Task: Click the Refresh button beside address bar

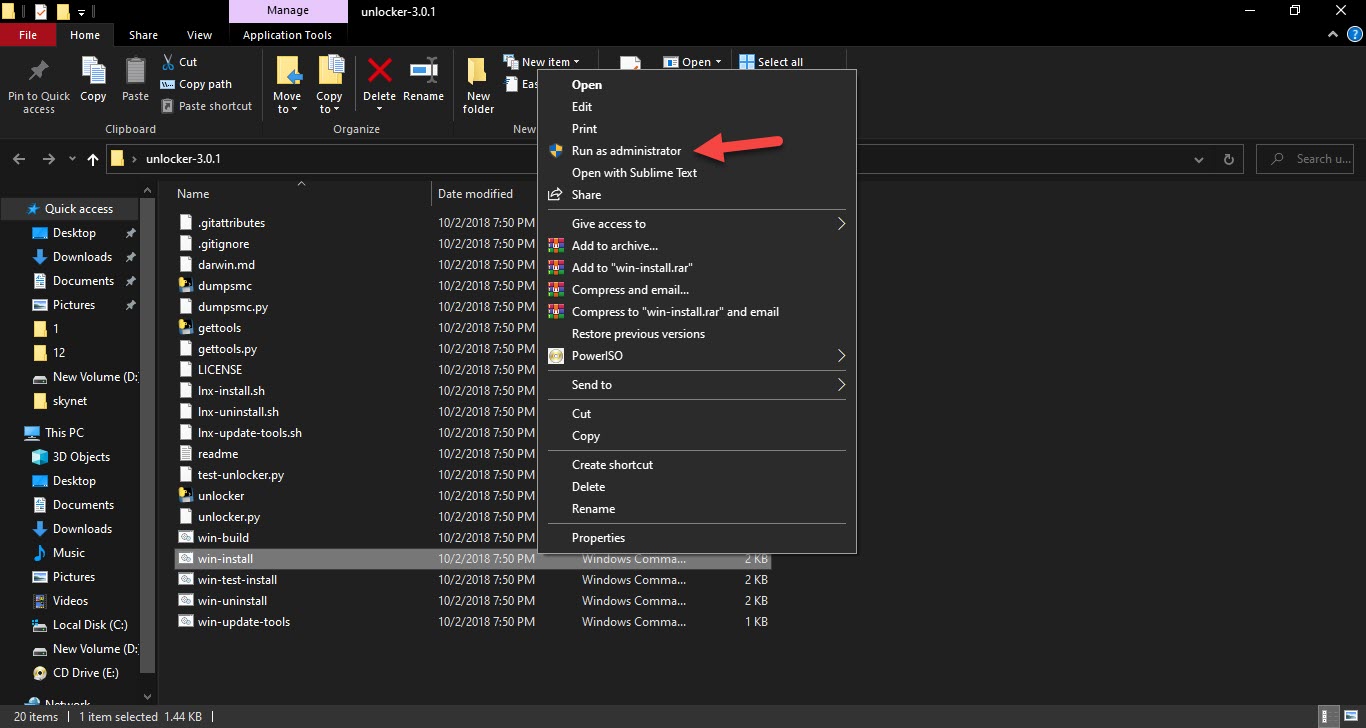Action: click(1230, 159)
